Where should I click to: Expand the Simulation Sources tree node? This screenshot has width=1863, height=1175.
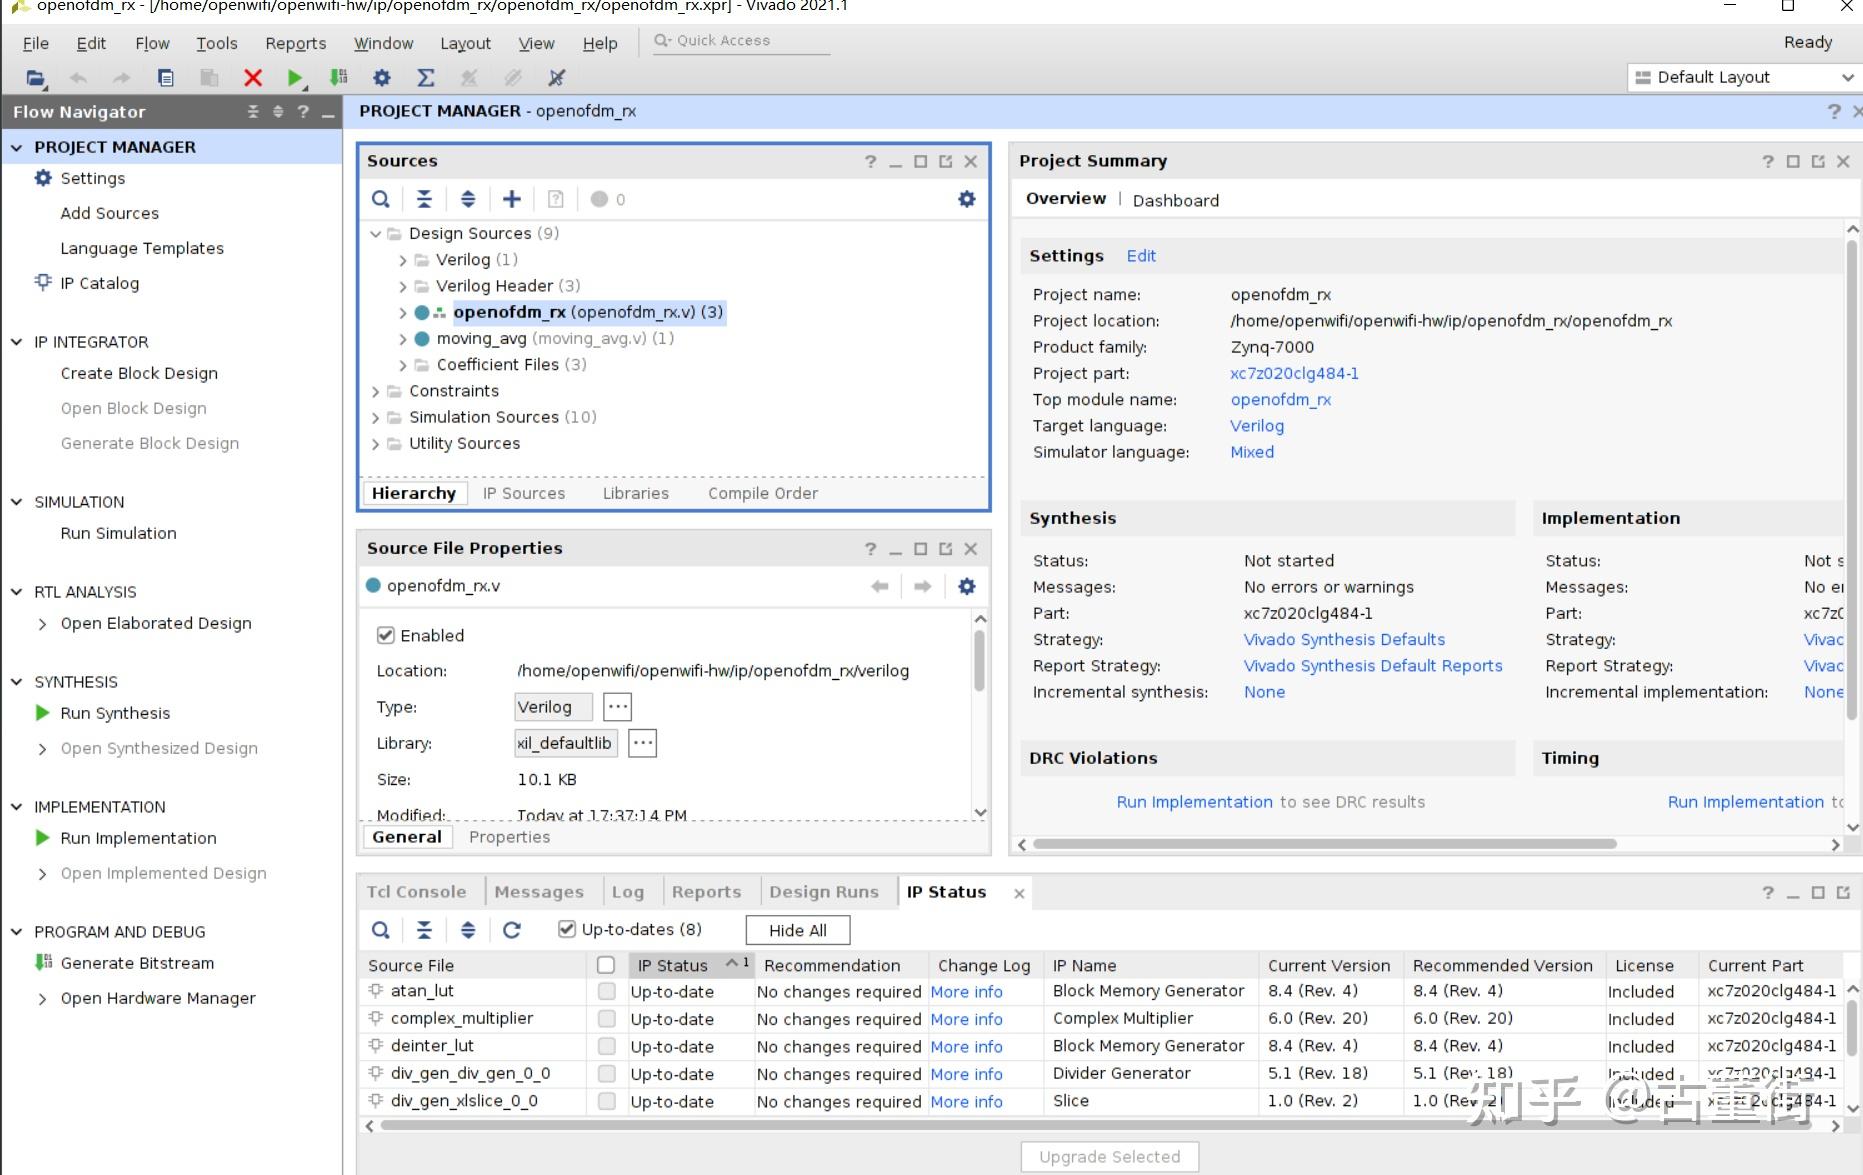(376, 417)
